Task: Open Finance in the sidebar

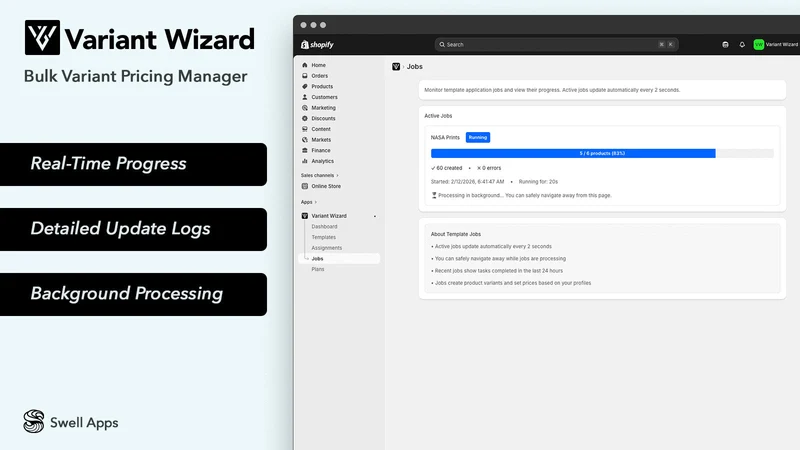Action: coord(321,151)
